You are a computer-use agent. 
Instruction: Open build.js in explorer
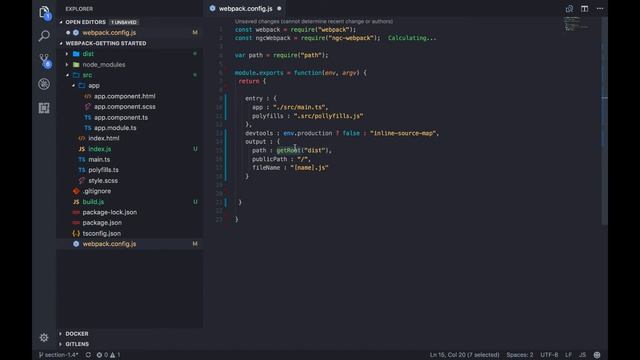click(93, 202)
